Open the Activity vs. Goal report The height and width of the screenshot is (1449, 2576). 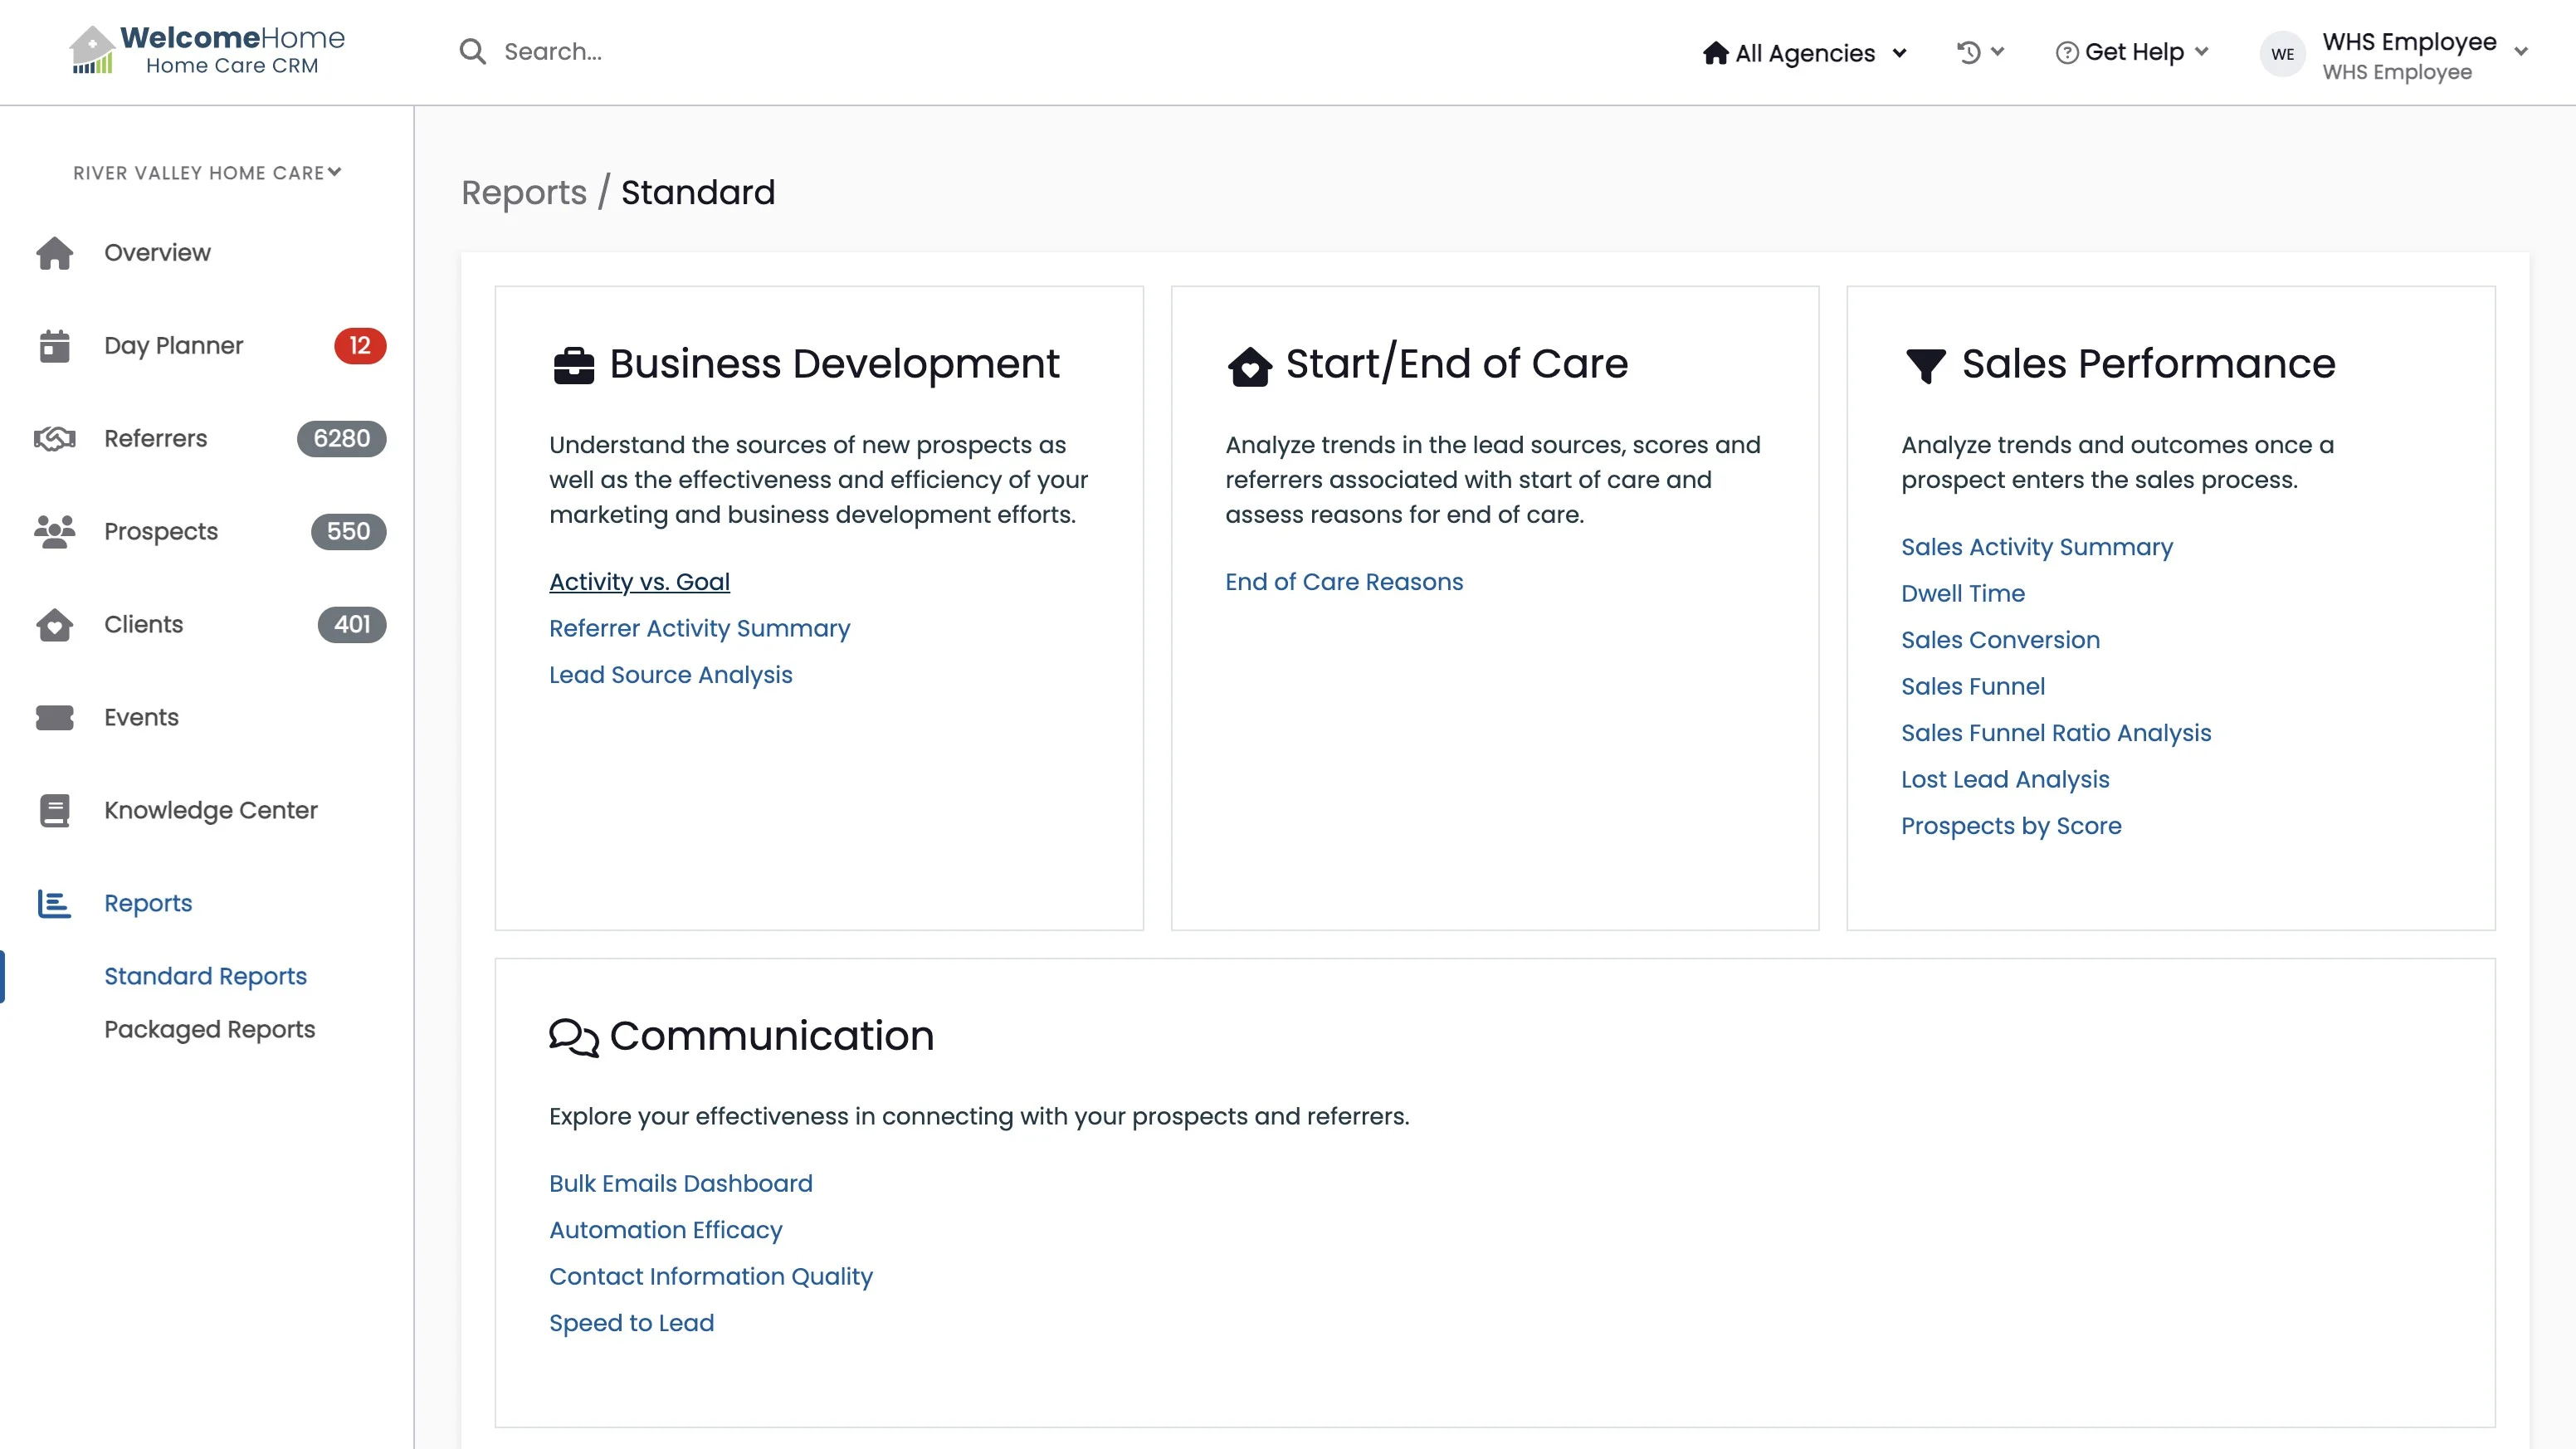(x=639, y=582)
